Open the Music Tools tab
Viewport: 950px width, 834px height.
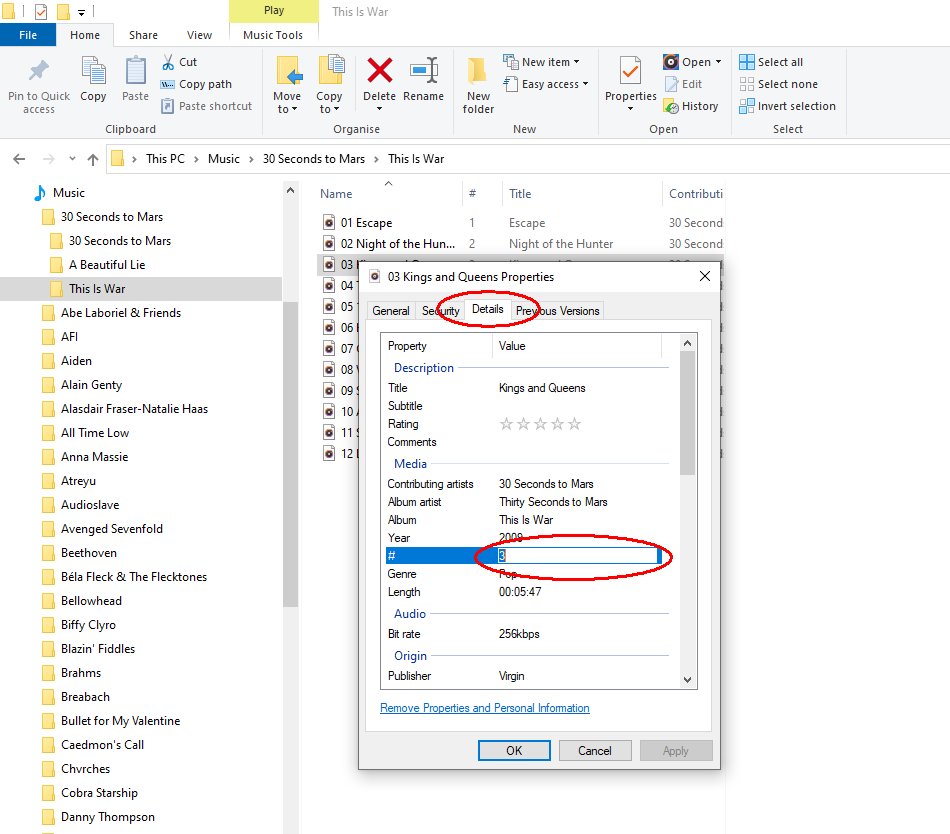pos(273,35)
